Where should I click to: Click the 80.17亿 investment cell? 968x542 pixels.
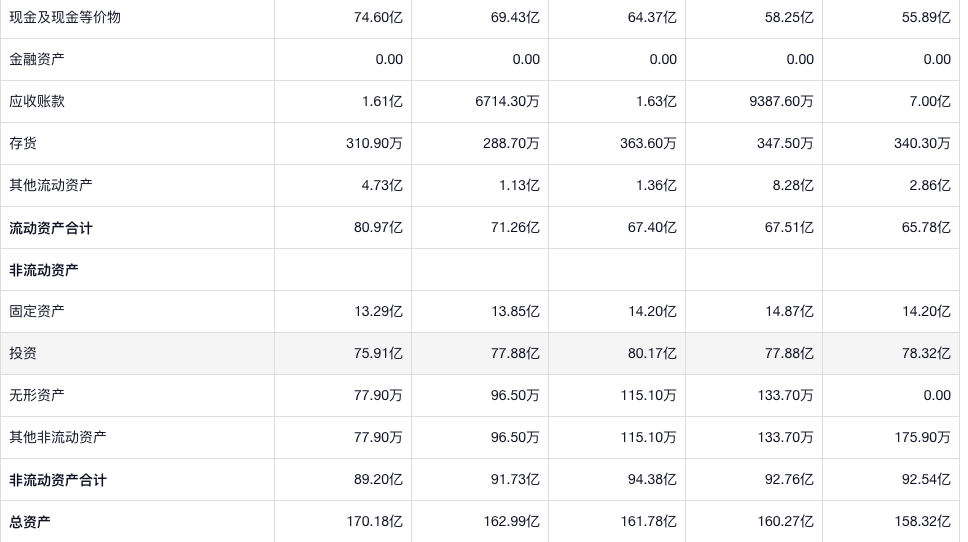(652, 353)
